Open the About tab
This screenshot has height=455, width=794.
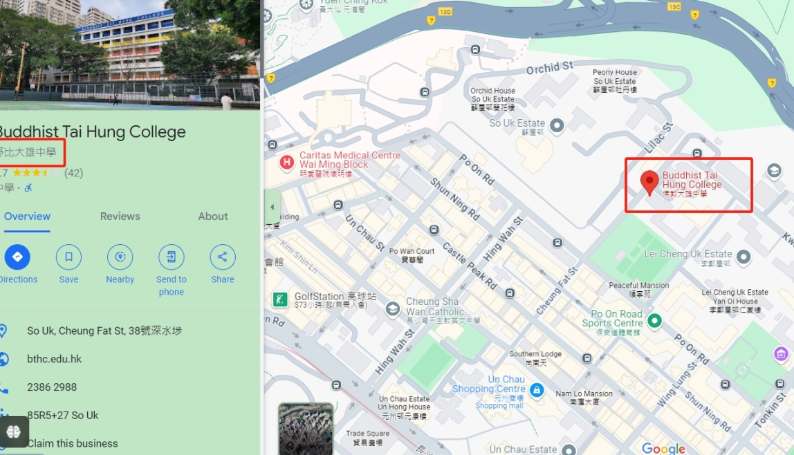(x=212, y=216)
